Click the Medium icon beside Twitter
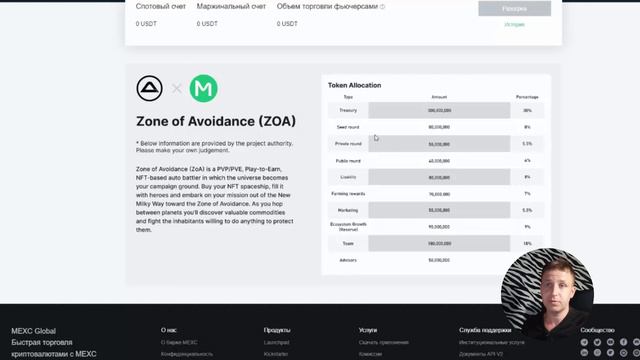 610,342
